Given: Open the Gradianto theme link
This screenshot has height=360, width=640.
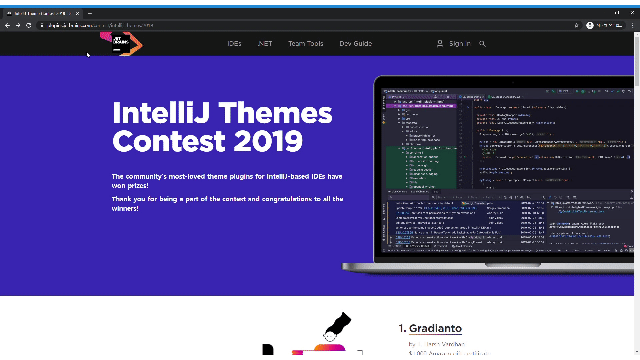Looking at the screenshot, I should coord(435,329).
